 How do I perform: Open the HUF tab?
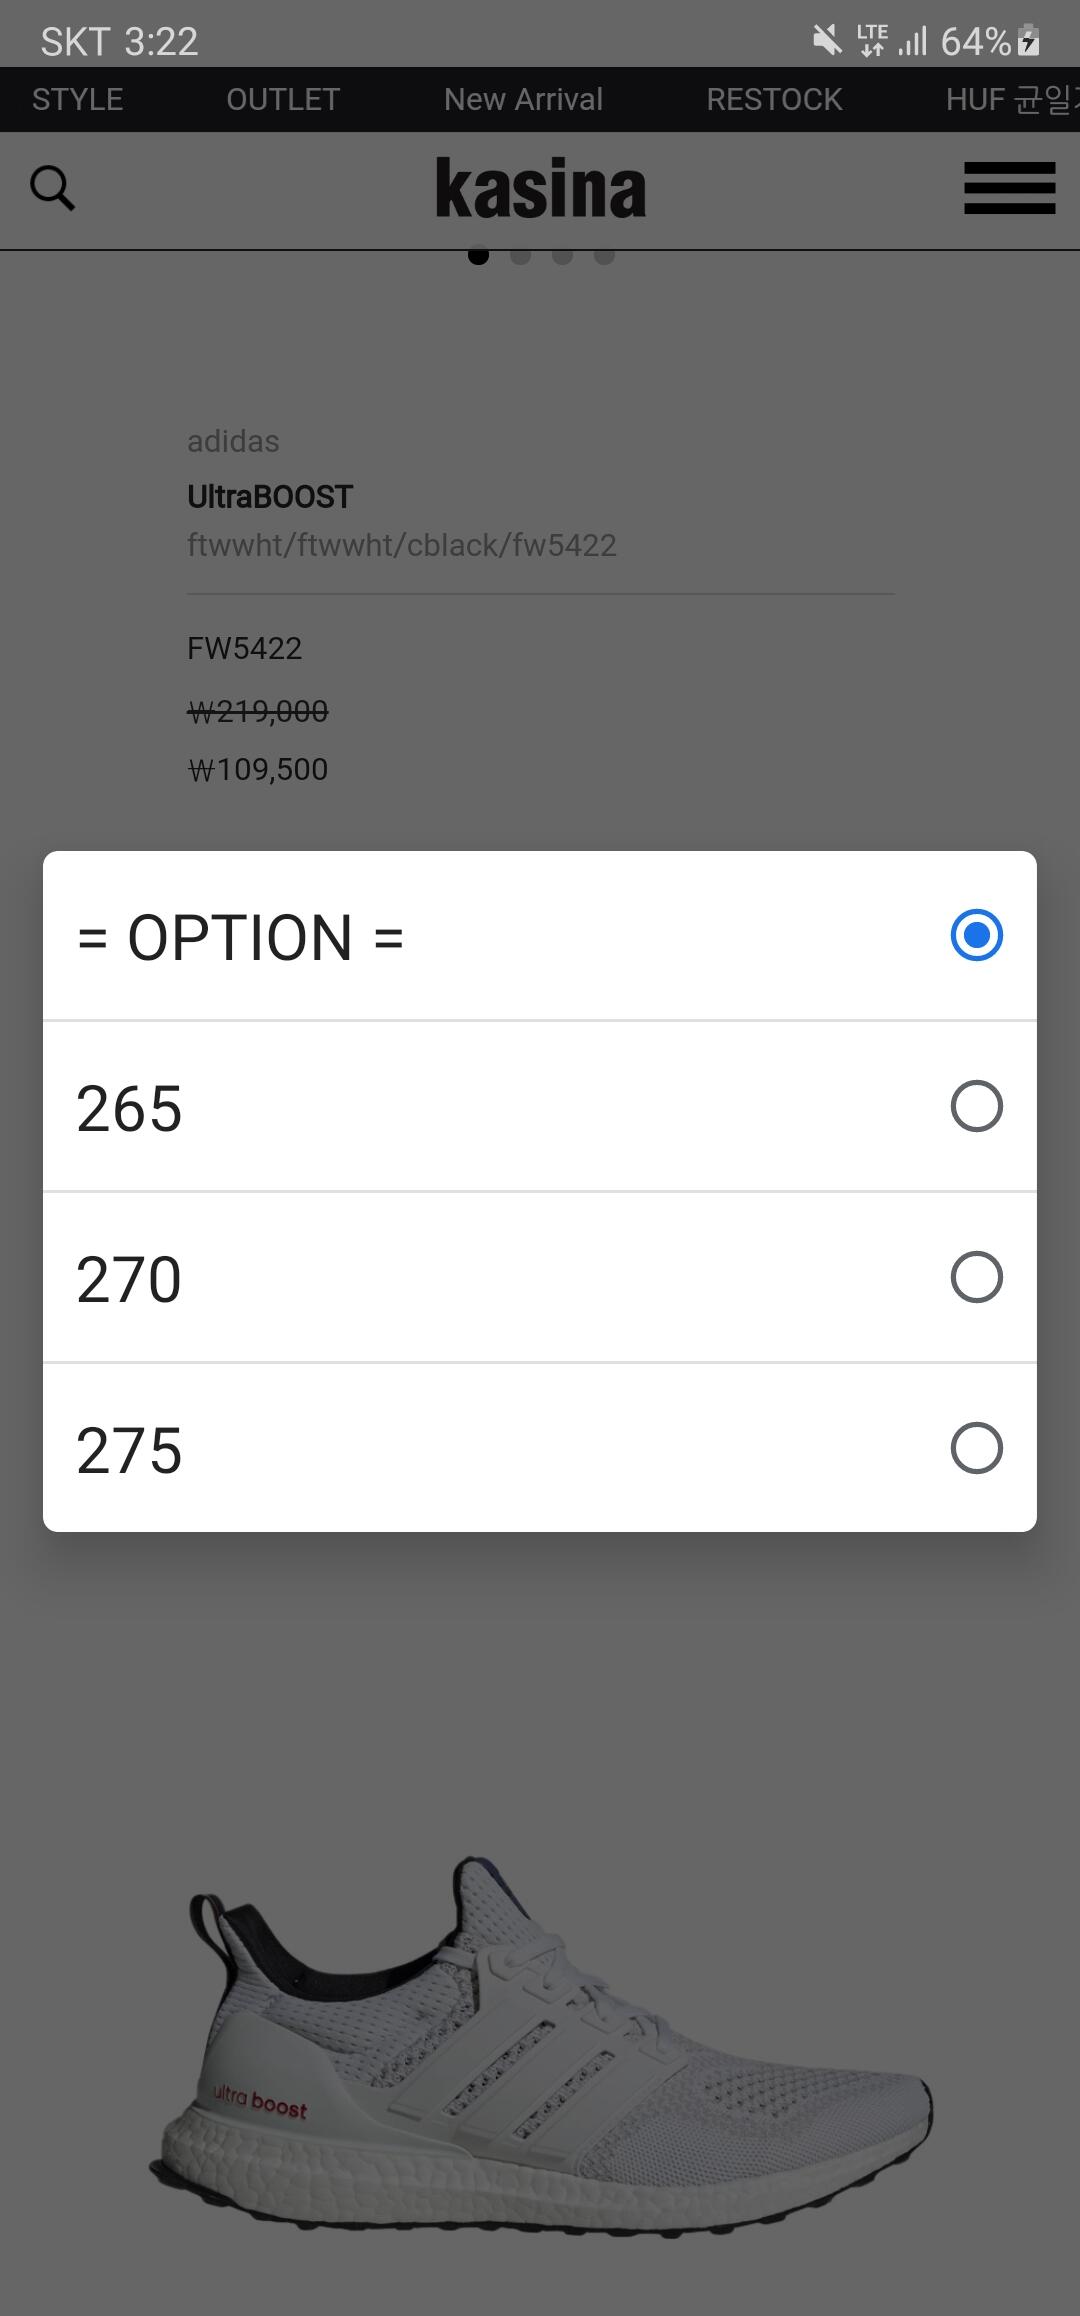tap(1008, 100)
